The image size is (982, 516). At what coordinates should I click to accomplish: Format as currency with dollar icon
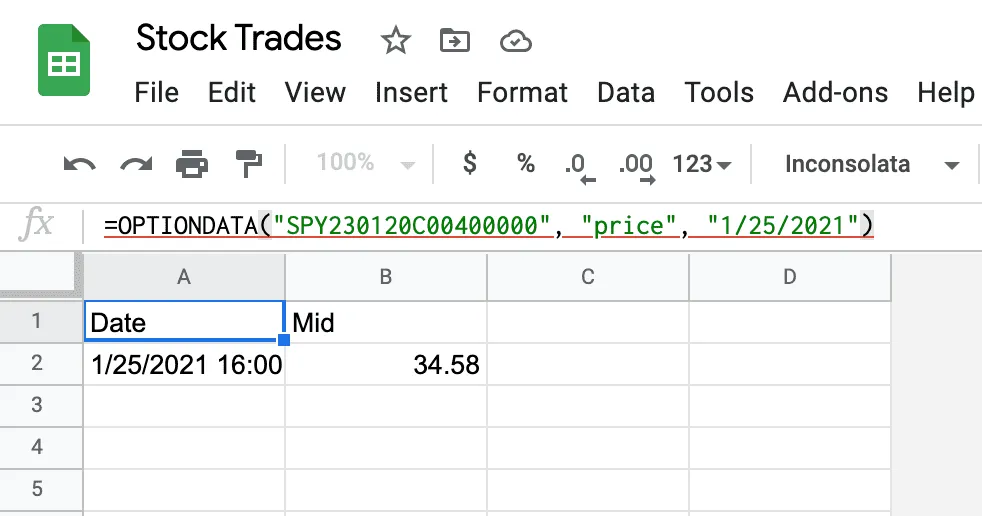470,163
